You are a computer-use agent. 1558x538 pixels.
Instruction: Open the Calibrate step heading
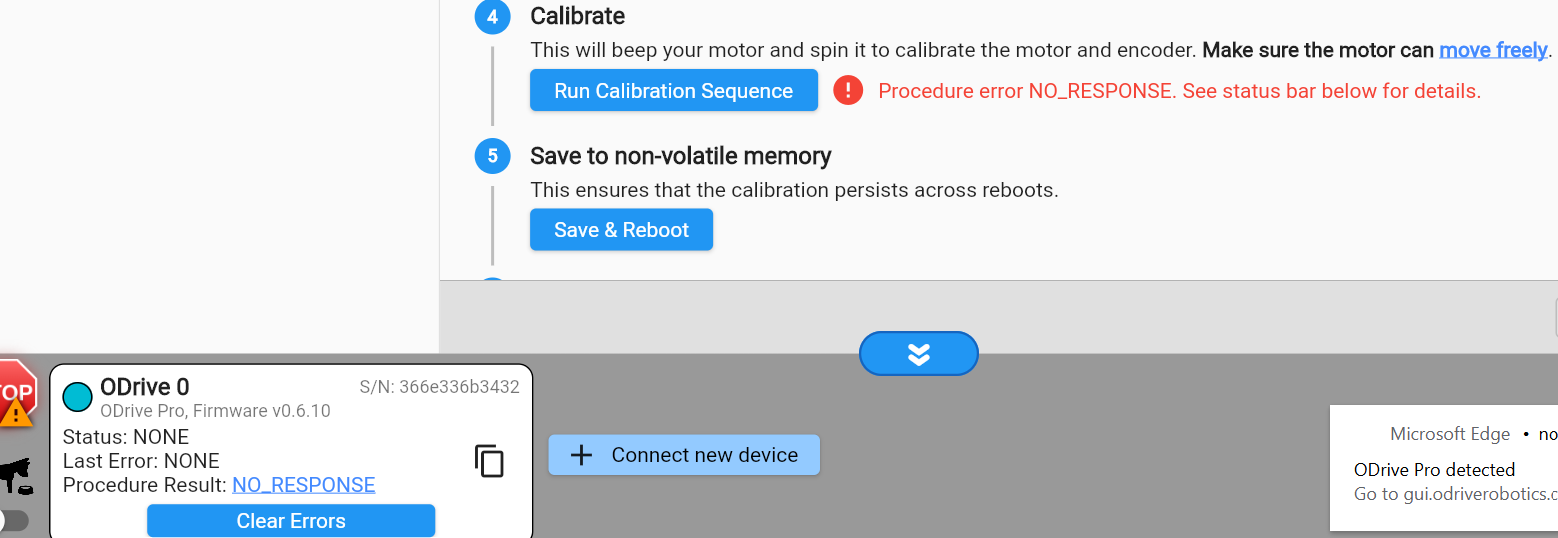578,16
